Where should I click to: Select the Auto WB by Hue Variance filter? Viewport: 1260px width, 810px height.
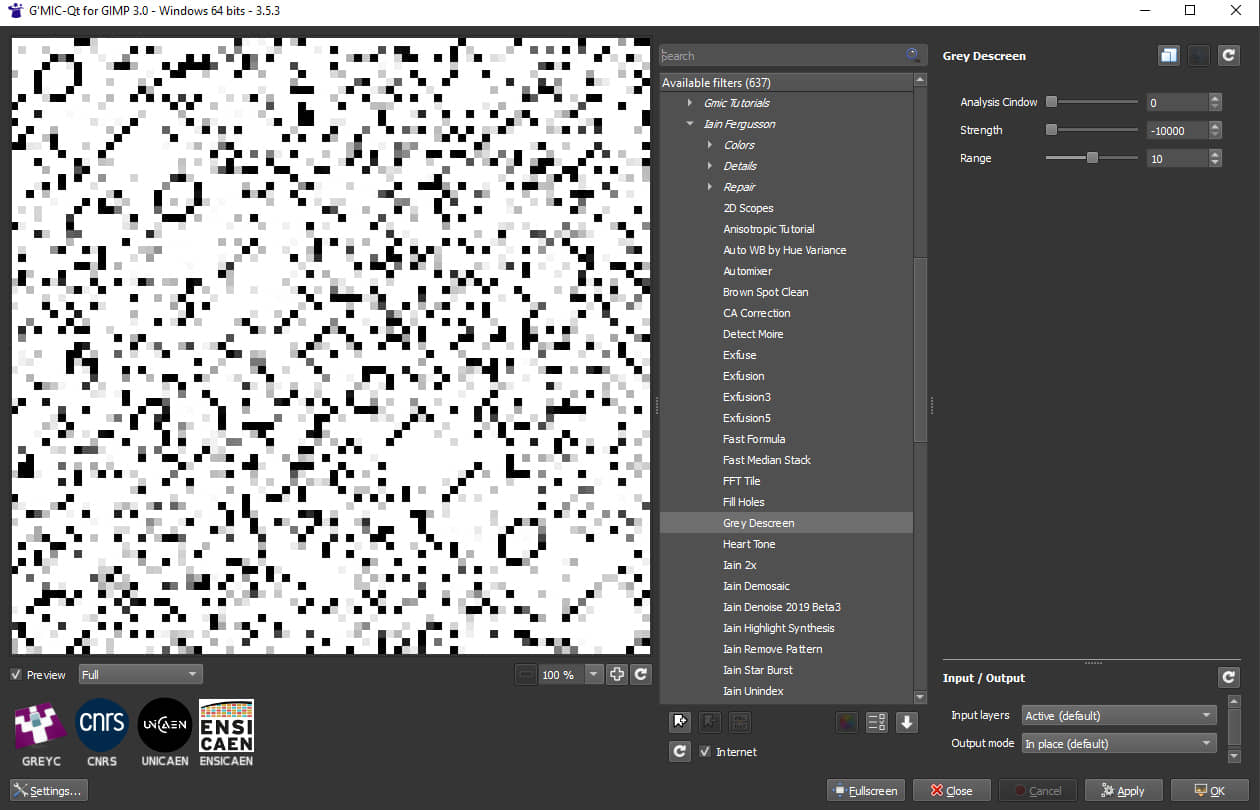785,250
